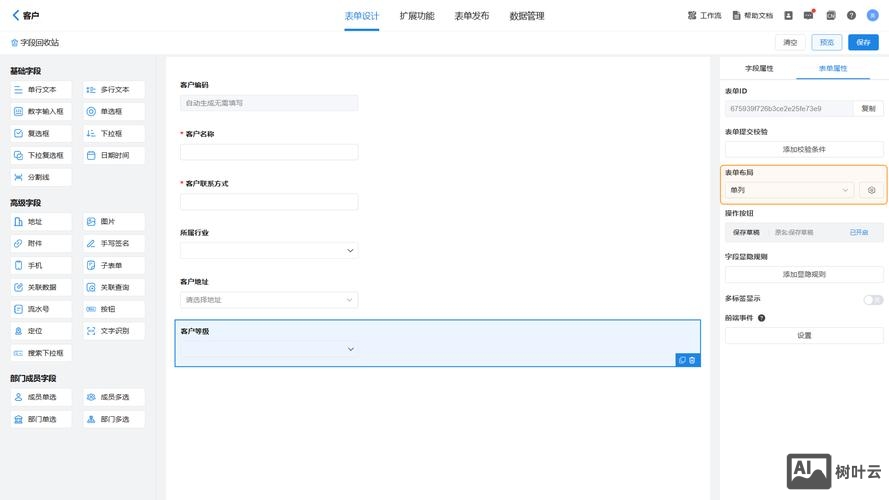Click the 预览 button
The height and width of the screenshot is (500, 889).
pyautogui.click(x=827, y=43)
